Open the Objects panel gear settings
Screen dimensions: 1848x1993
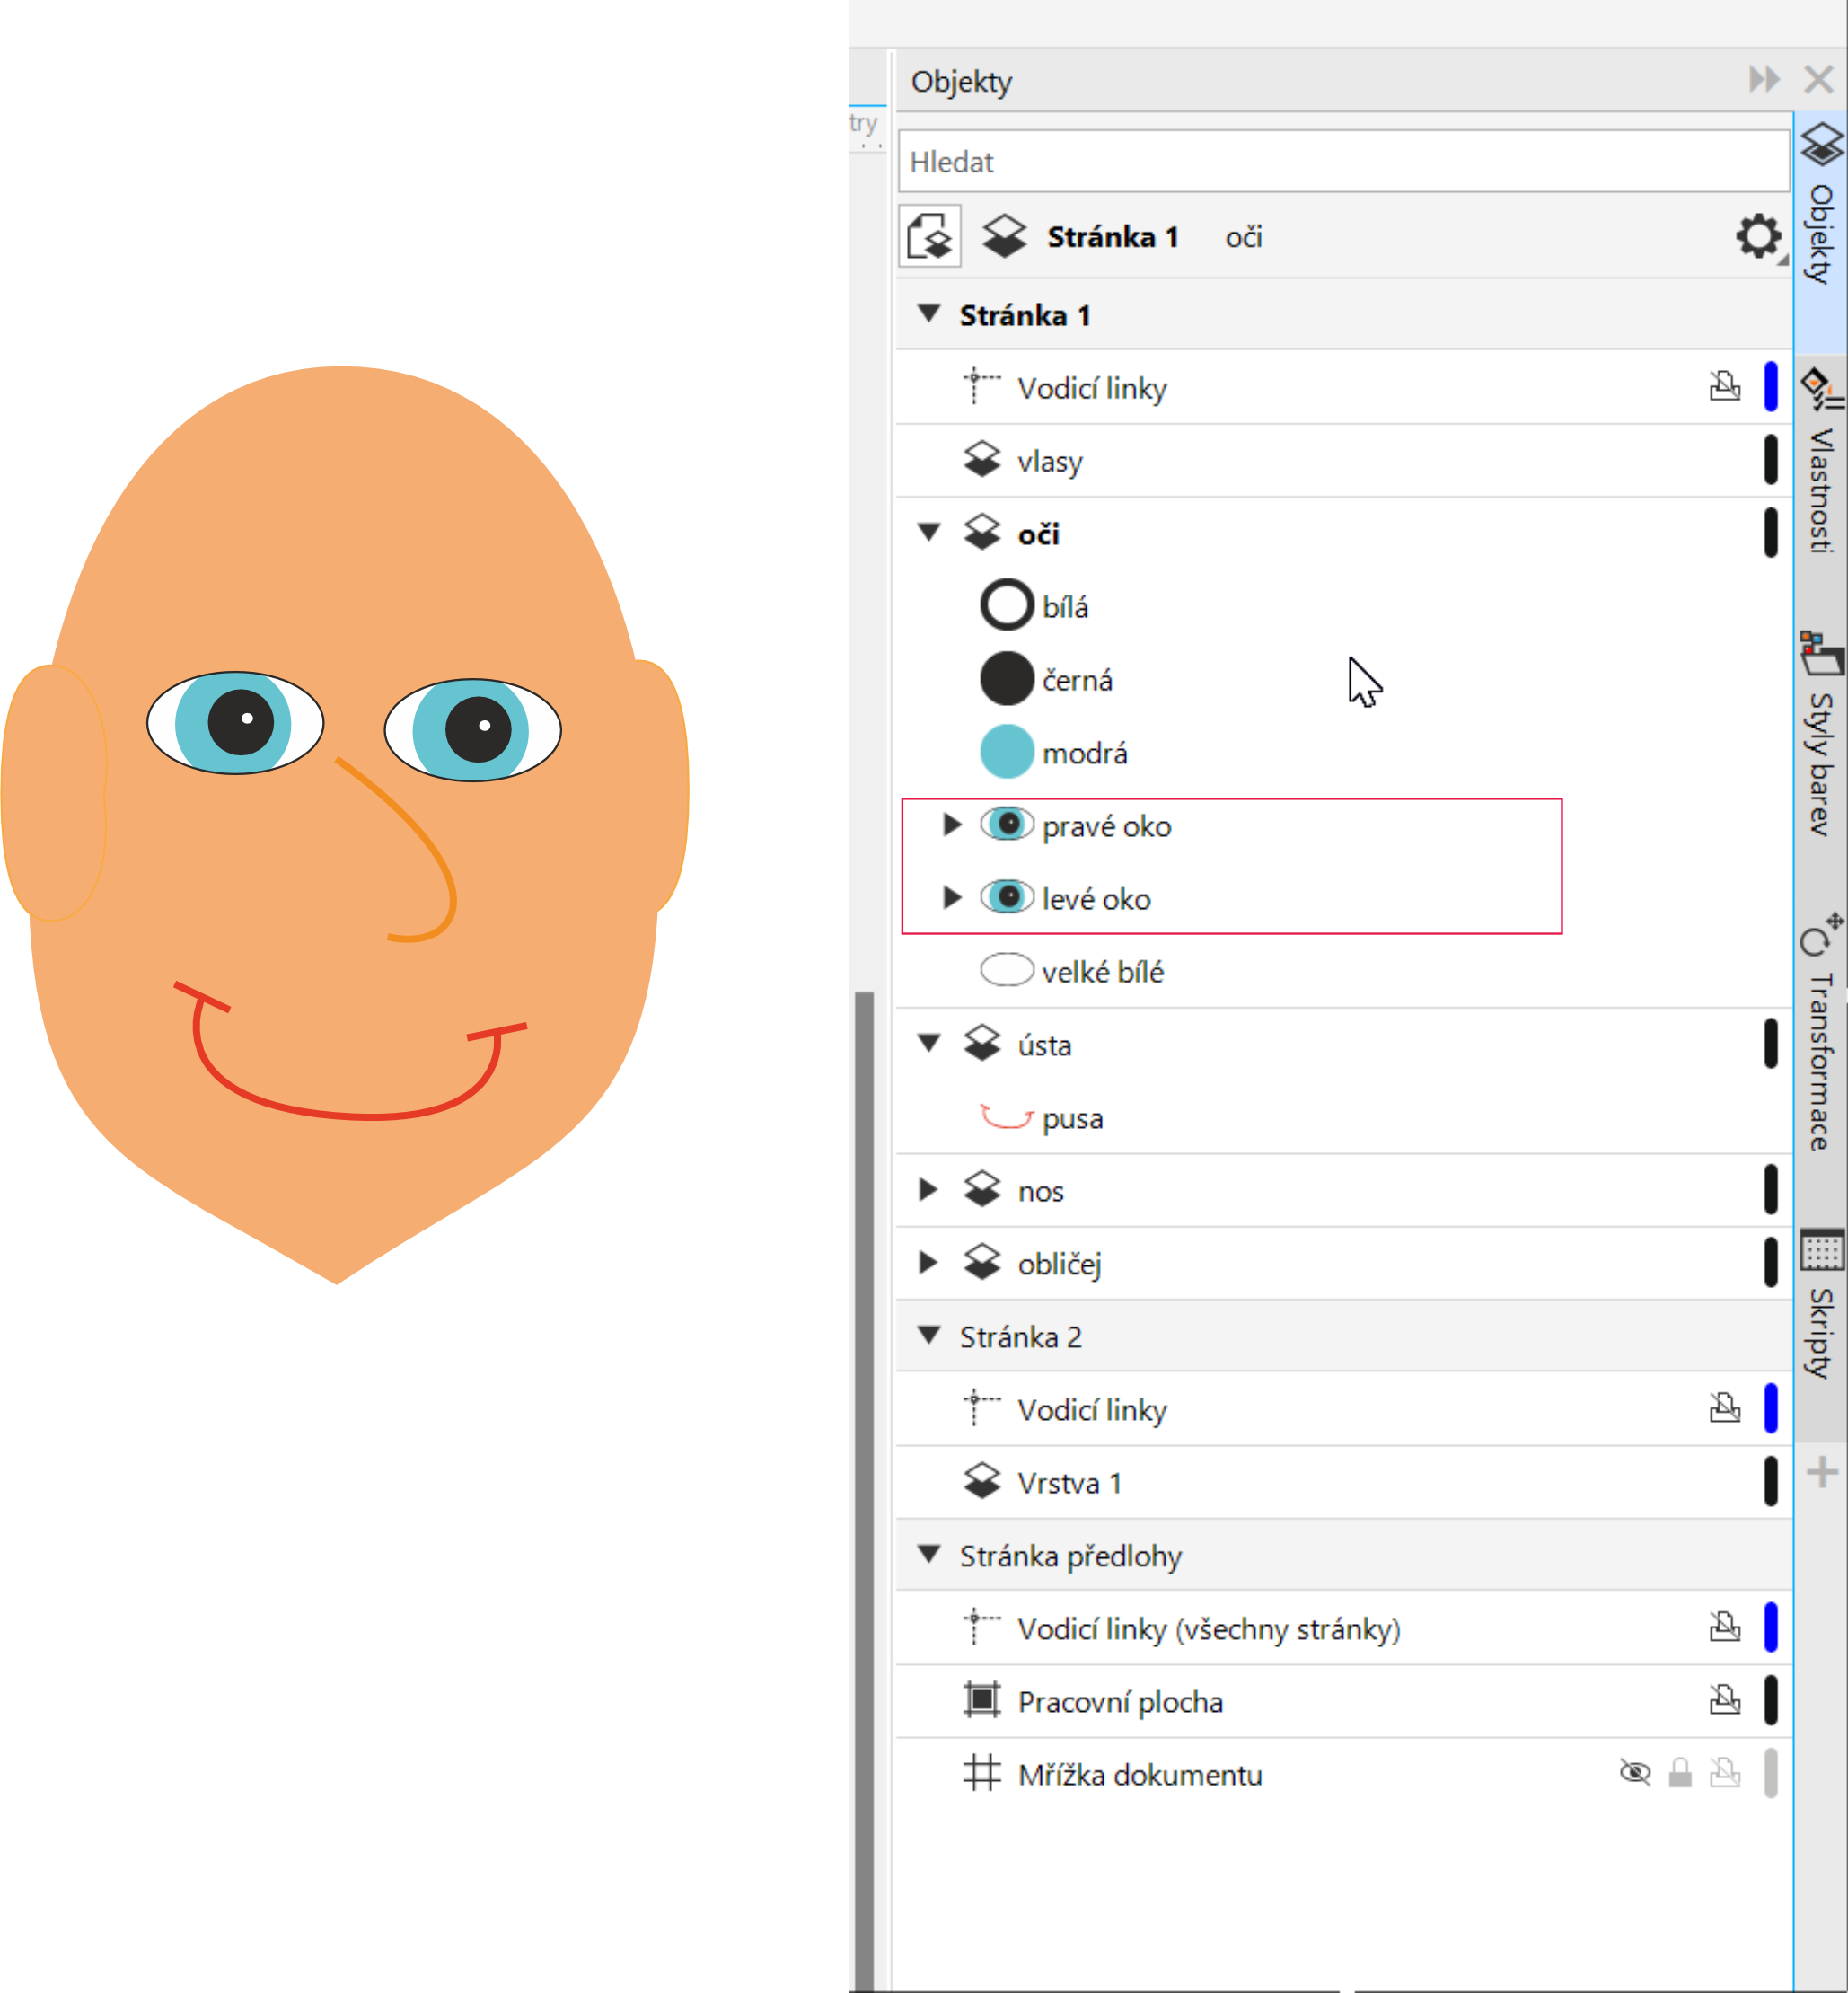click(x=1757, y=237)
